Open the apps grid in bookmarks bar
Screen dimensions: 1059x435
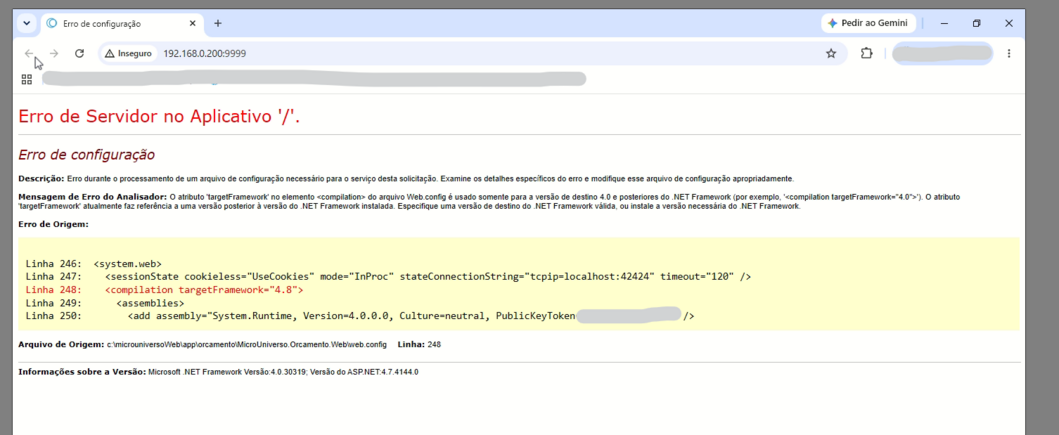[x=27, y=80]
